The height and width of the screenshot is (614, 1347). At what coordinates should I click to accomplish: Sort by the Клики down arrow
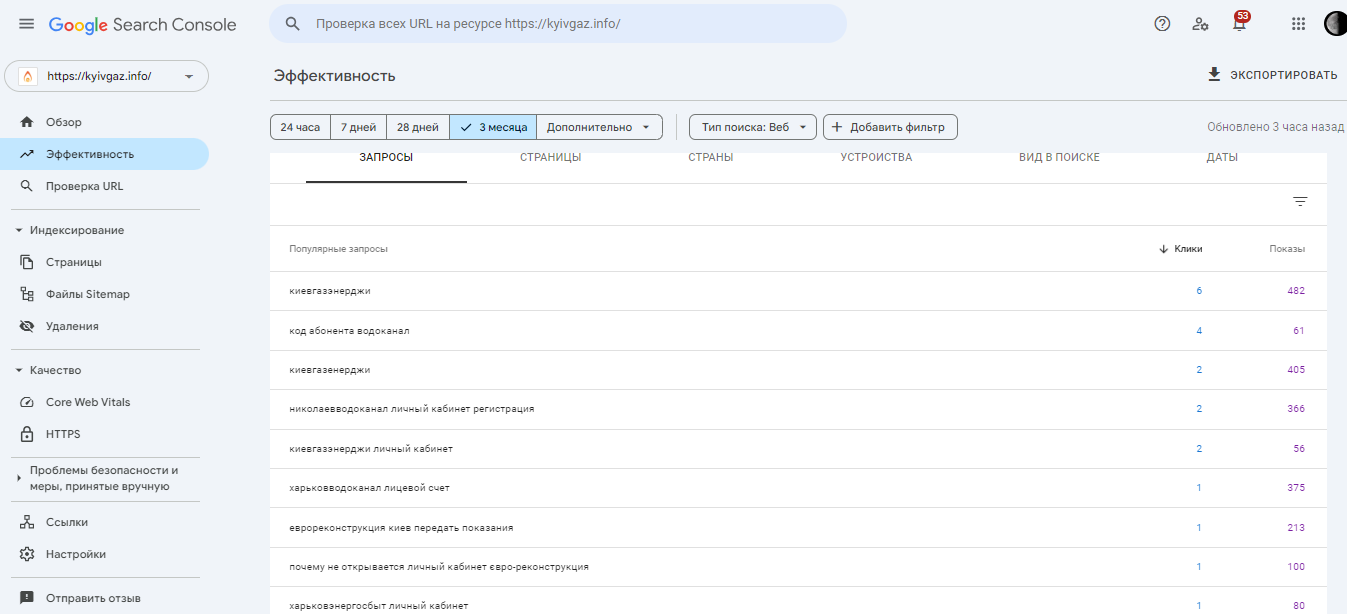[1164, 249]
